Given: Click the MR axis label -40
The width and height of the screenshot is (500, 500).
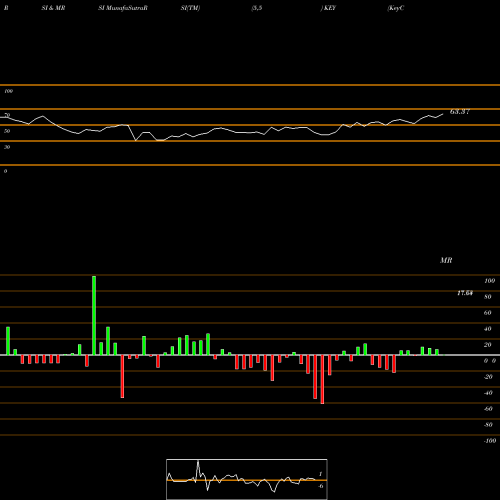Looking at the screenshot, I should [x=488, y=393].
